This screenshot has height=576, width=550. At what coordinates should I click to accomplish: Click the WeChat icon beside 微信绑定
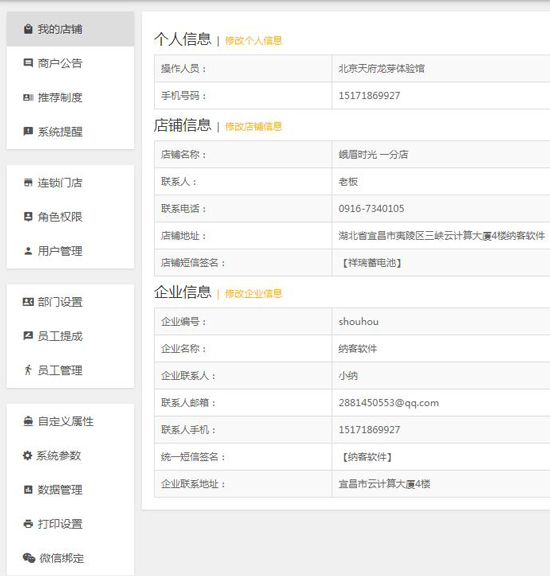(29, 558)
